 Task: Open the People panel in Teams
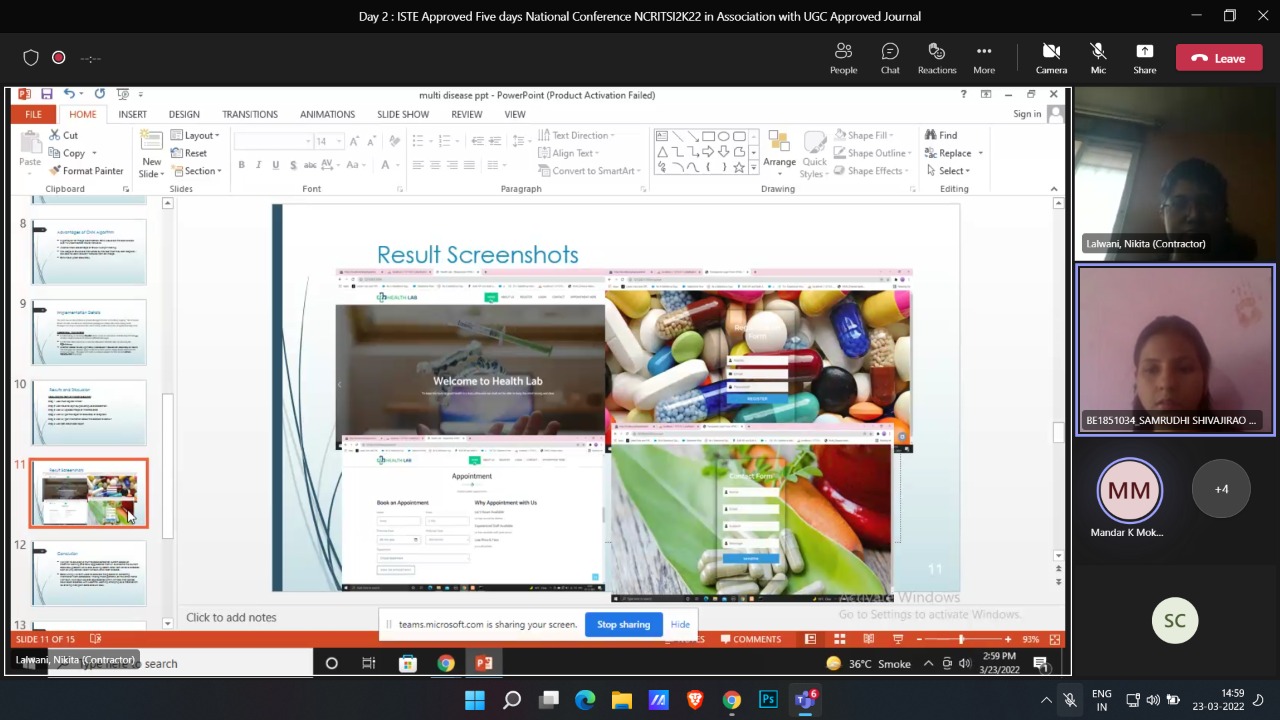843,58
